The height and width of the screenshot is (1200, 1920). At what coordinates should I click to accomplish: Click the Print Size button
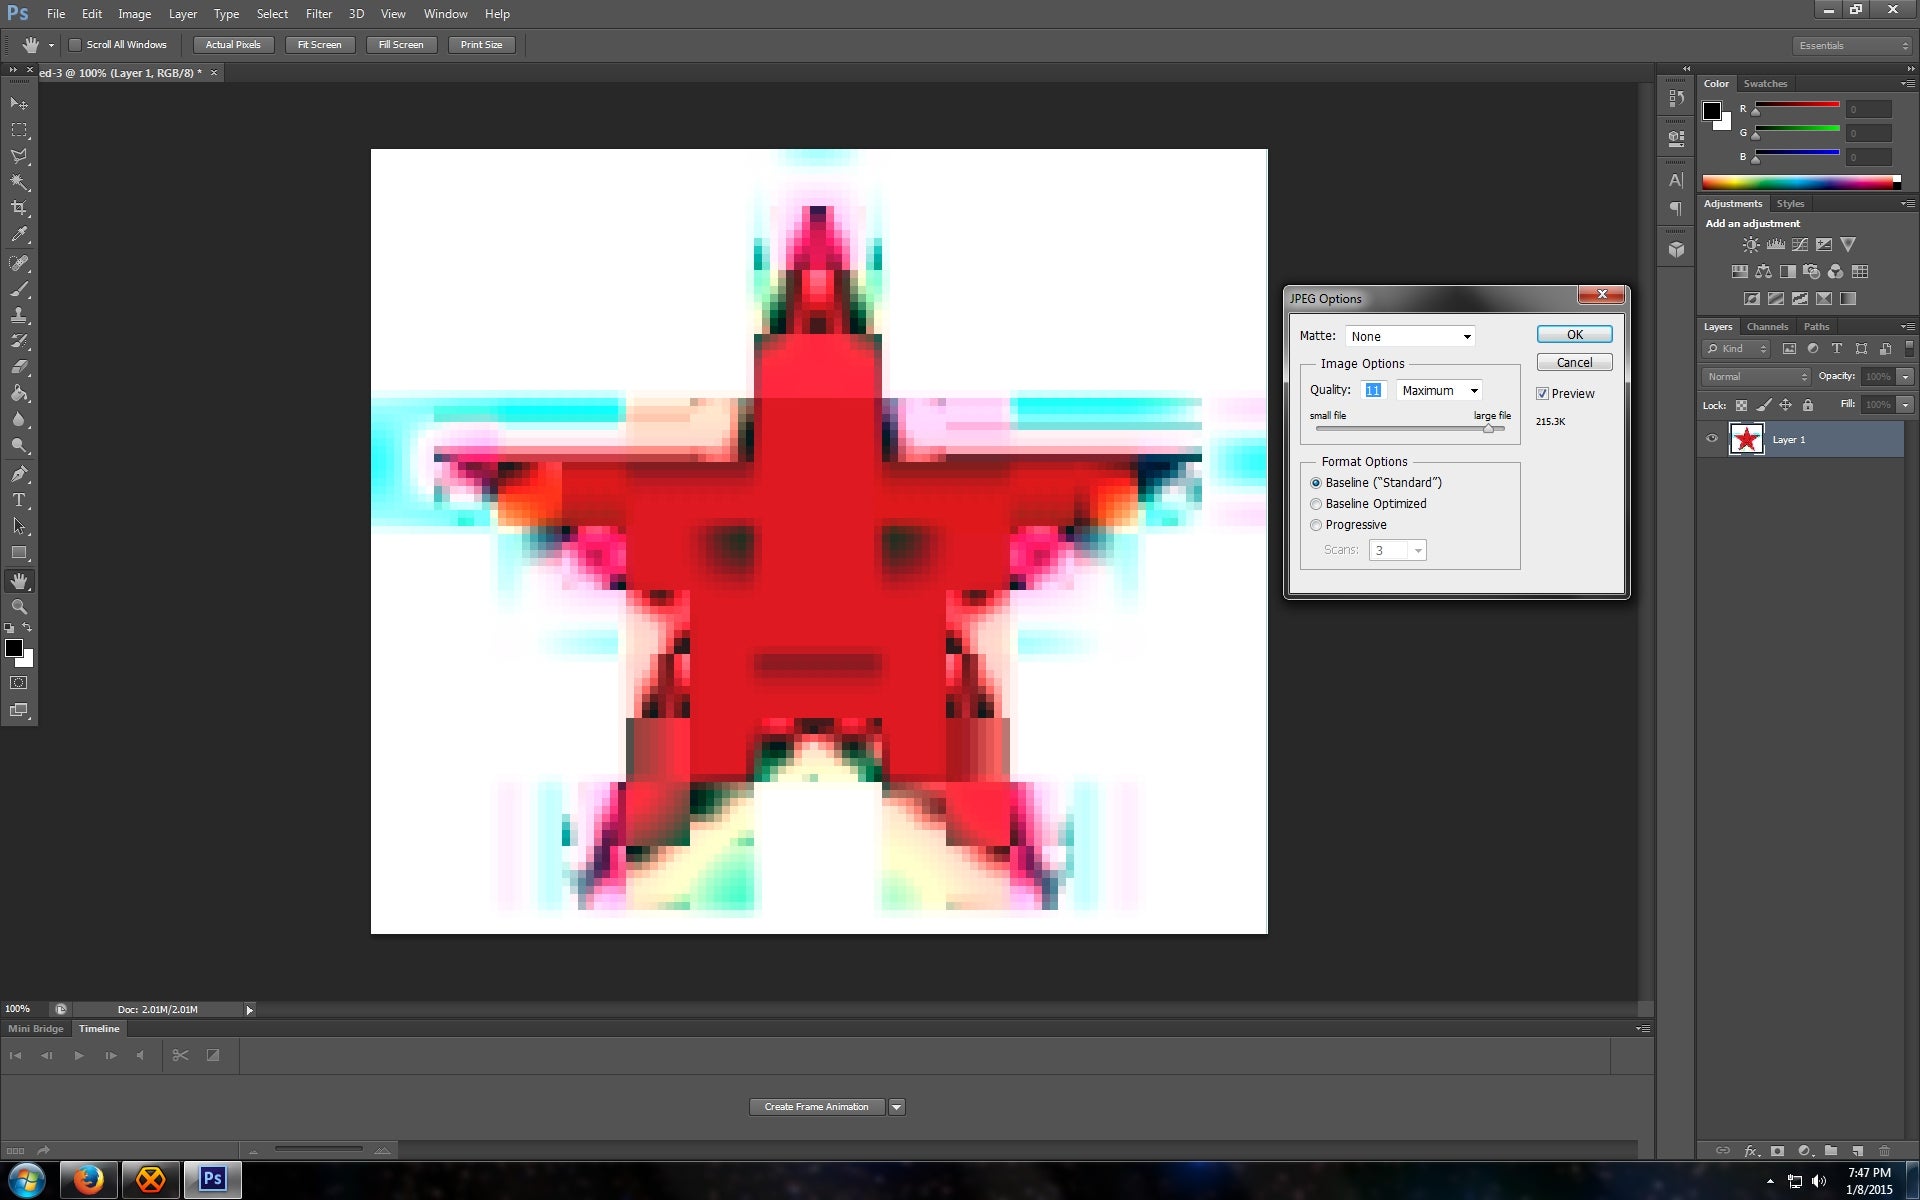pos(481,45)
